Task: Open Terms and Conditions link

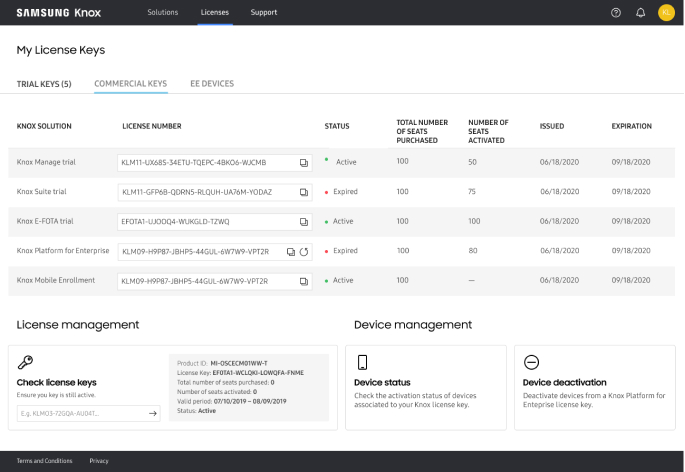Action: [45, 461]
